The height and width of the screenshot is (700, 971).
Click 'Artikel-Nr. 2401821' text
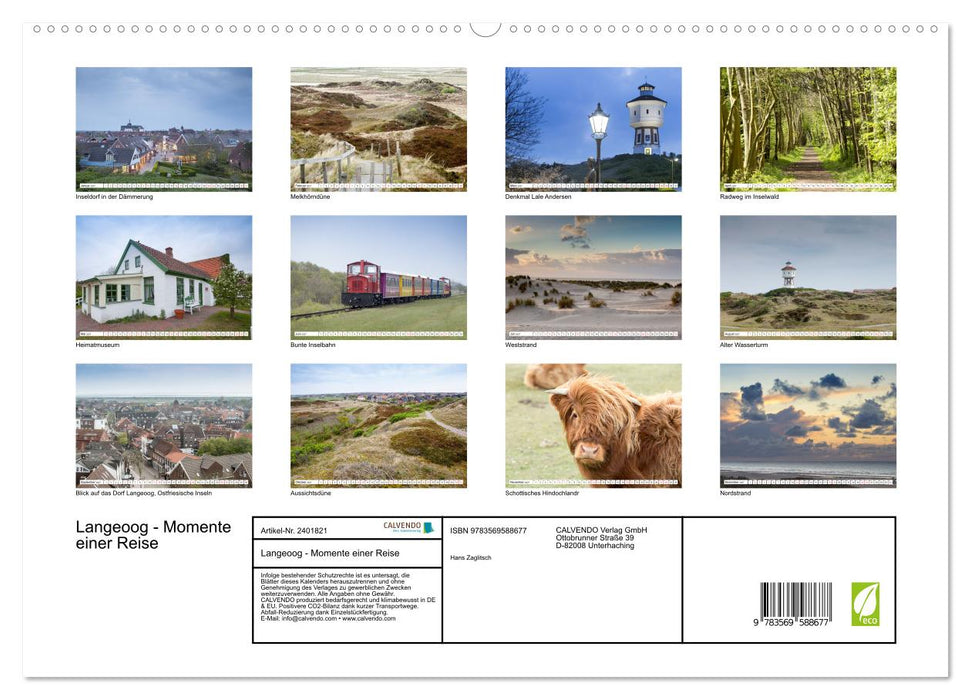click(x=294, y=531)
